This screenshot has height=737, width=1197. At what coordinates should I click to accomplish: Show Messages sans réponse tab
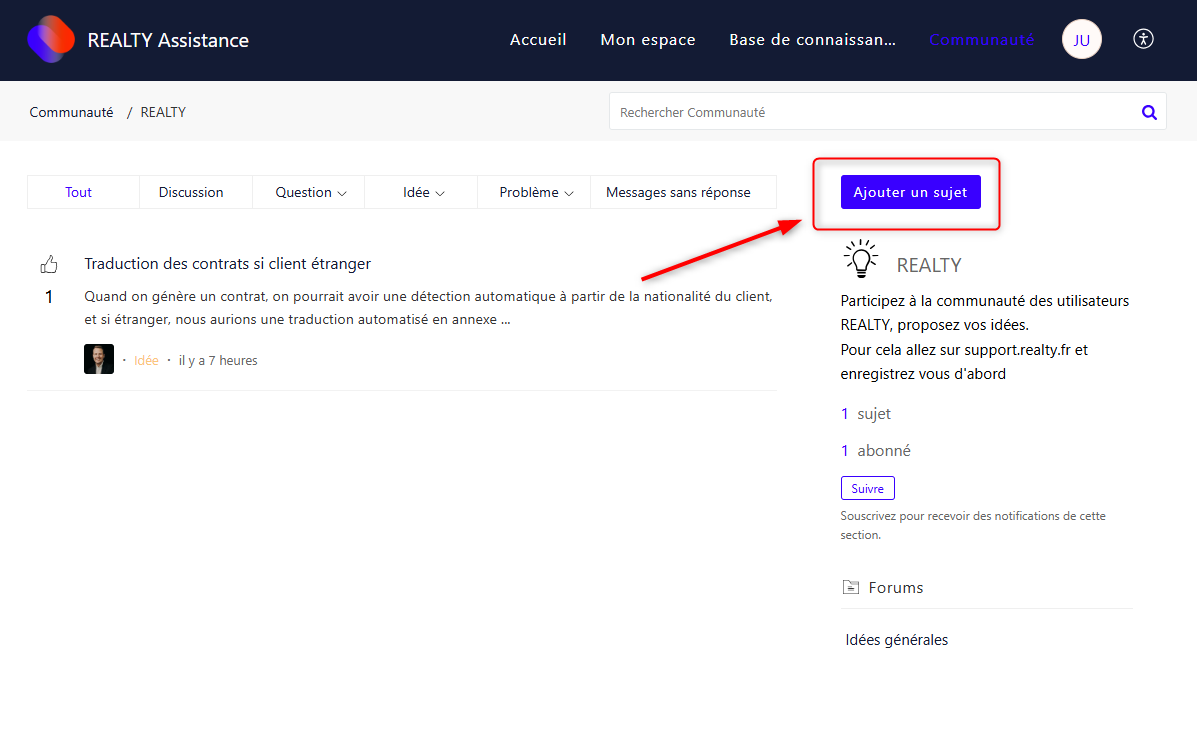pyautogui.click(x=678, y=192)
